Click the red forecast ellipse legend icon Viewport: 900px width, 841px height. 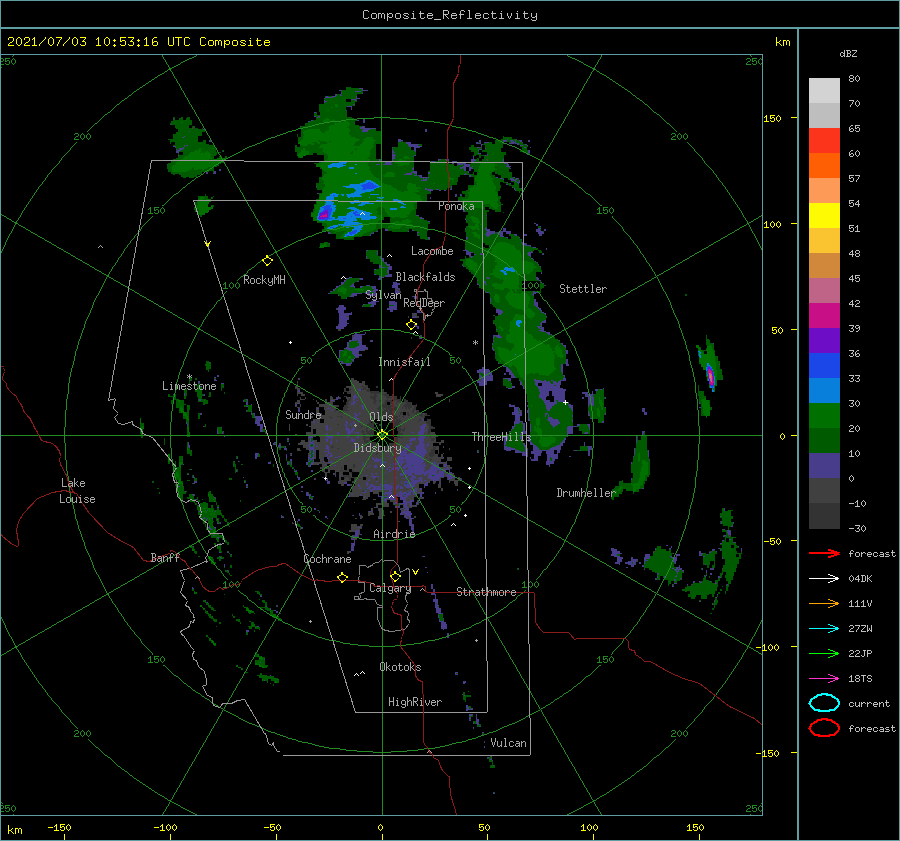824,728
